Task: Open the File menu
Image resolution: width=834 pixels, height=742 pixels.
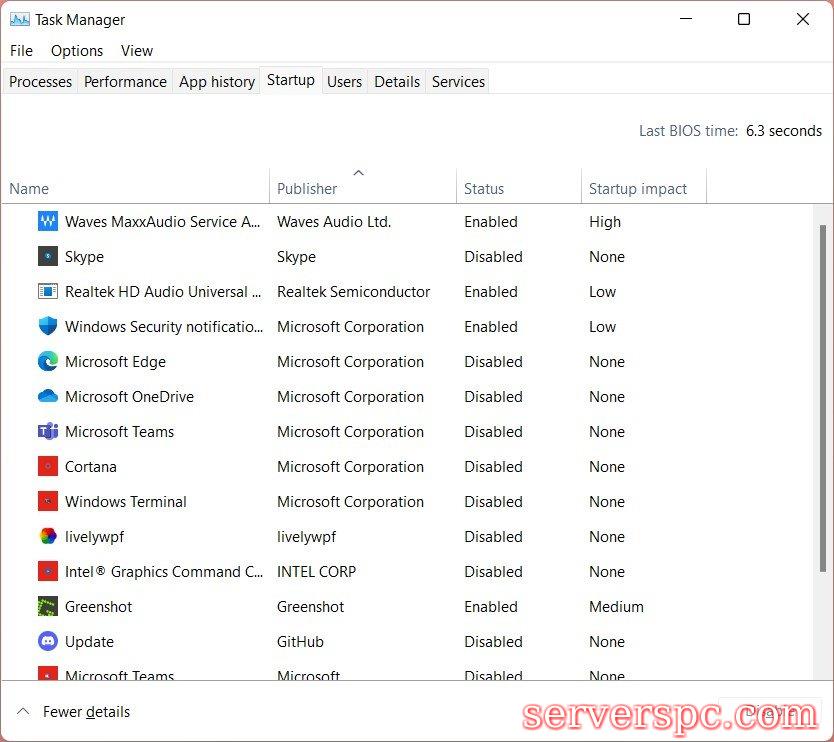Action: tap(21, 51)
